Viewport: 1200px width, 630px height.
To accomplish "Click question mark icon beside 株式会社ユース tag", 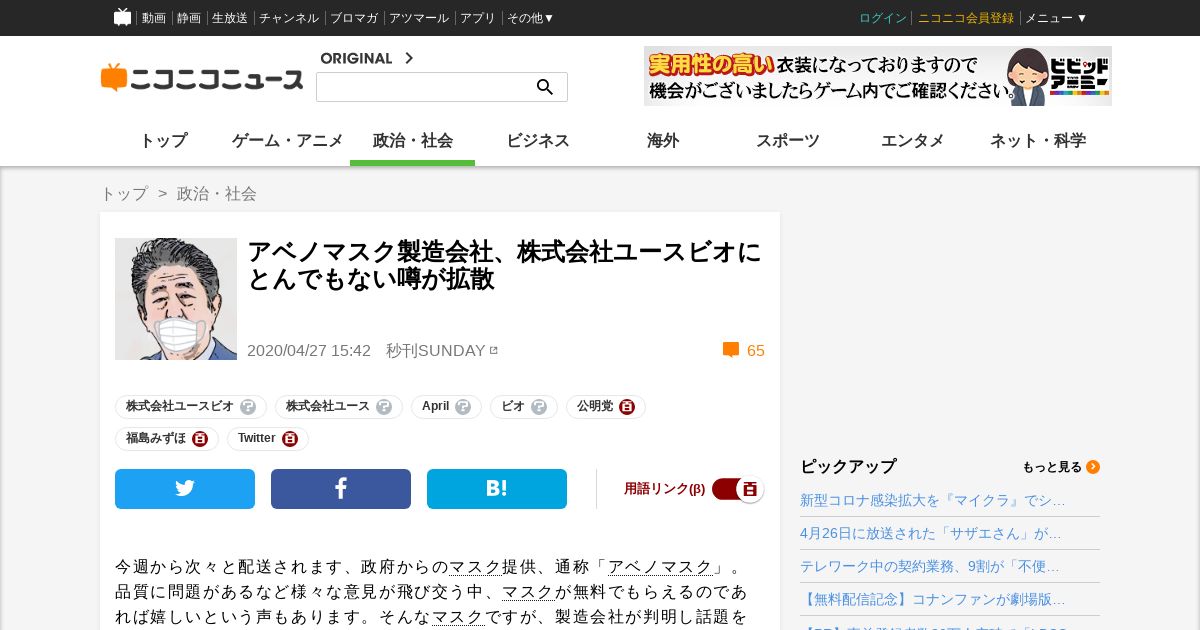I will (x=384, y=407).
